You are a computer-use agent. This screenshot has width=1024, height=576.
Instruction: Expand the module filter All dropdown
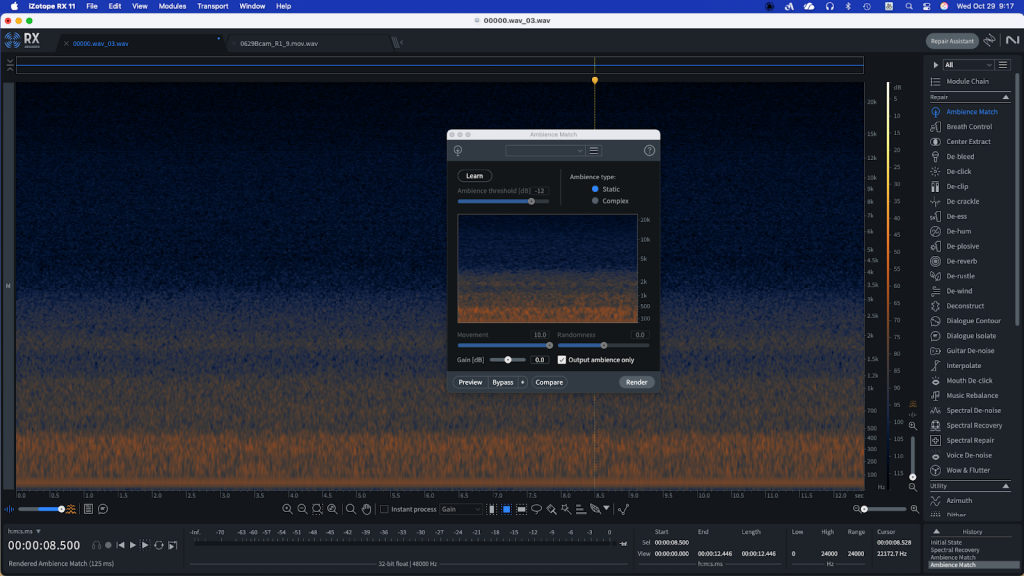point(967,65)
